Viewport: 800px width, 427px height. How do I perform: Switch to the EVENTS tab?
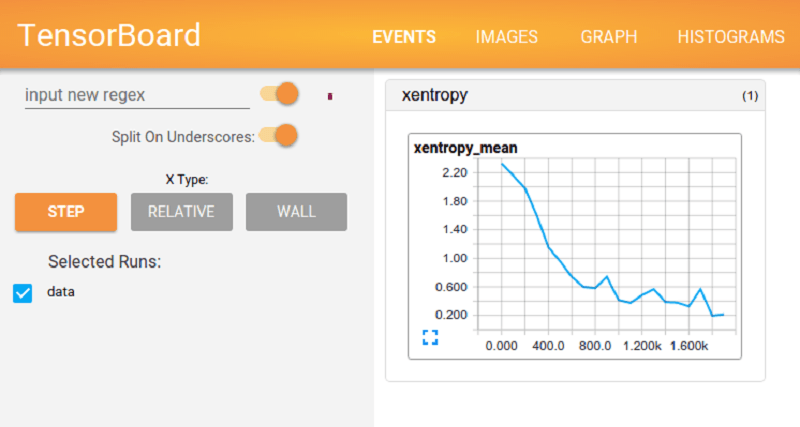tap(404, 37)
